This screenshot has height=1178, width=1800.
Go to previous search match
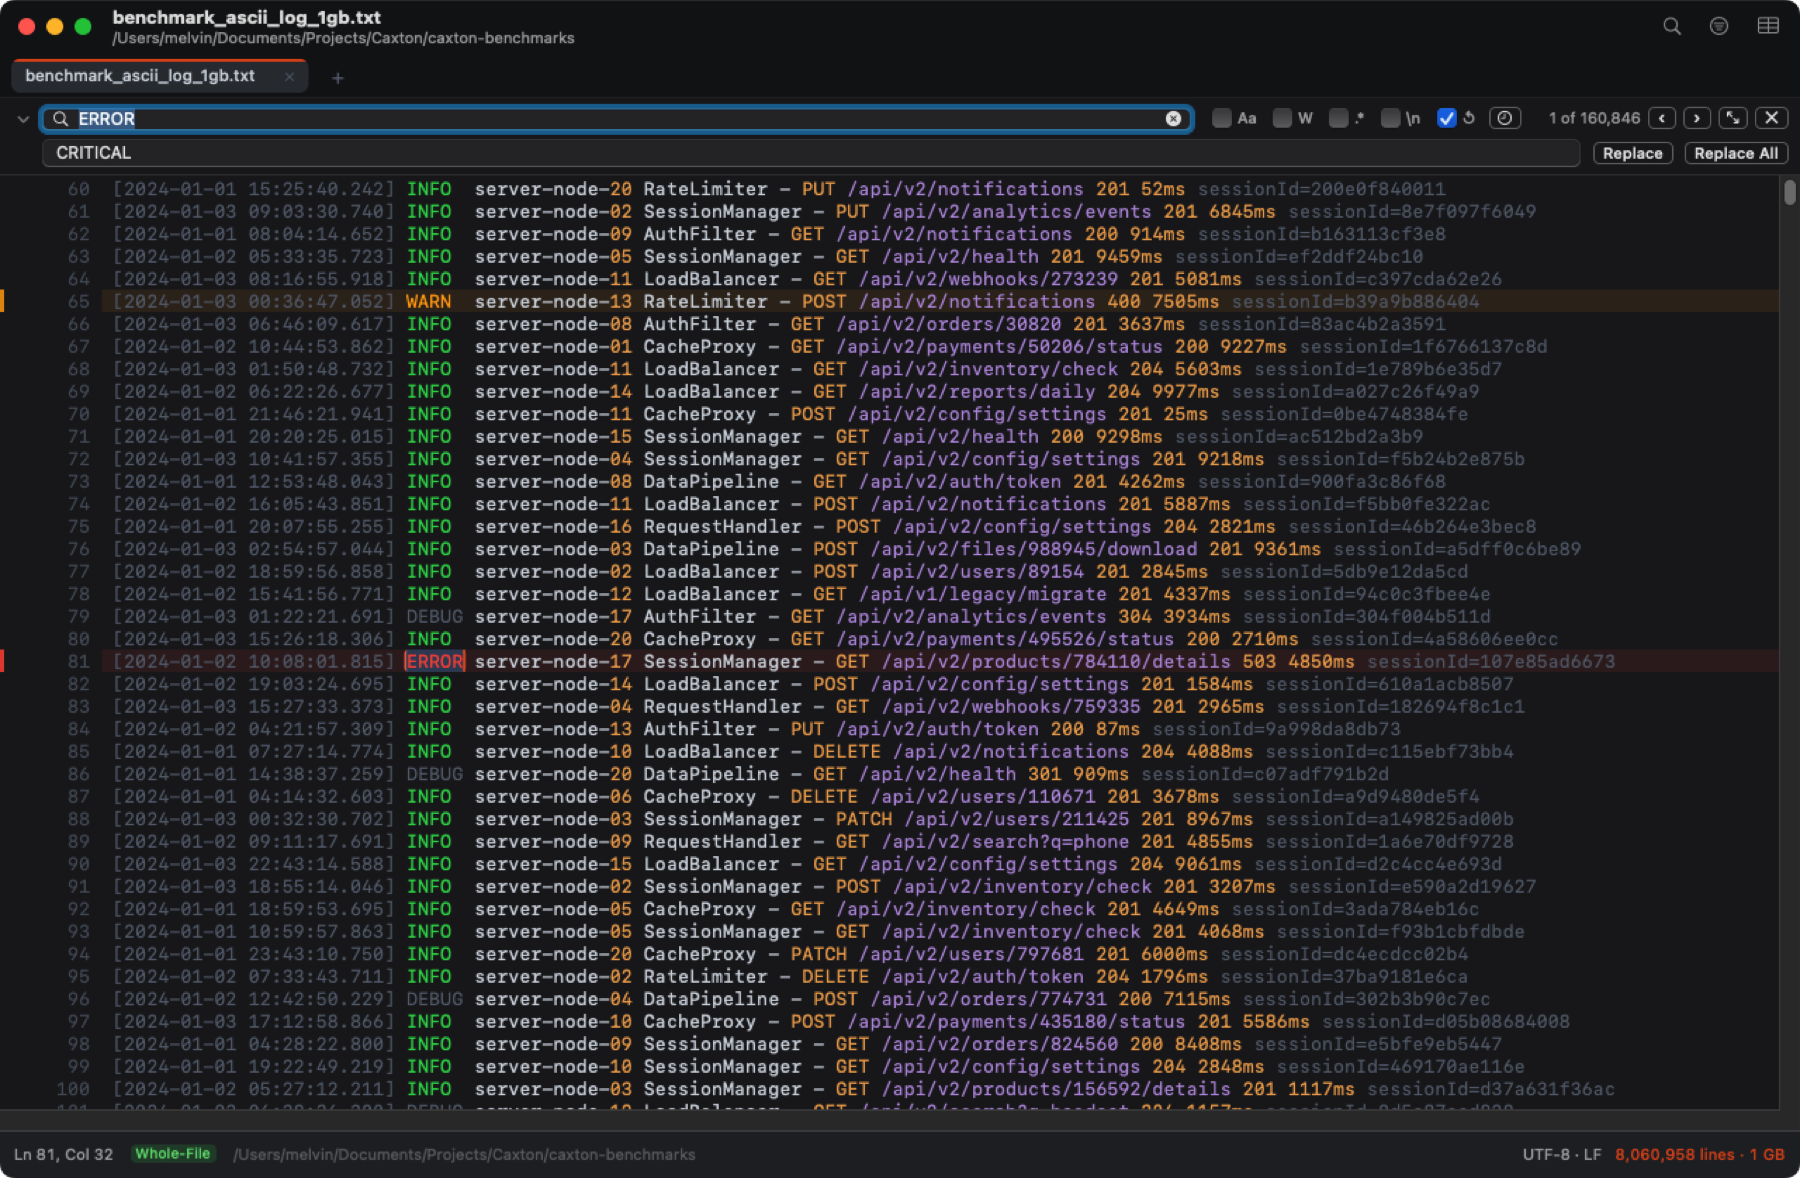pos(1662,118)
